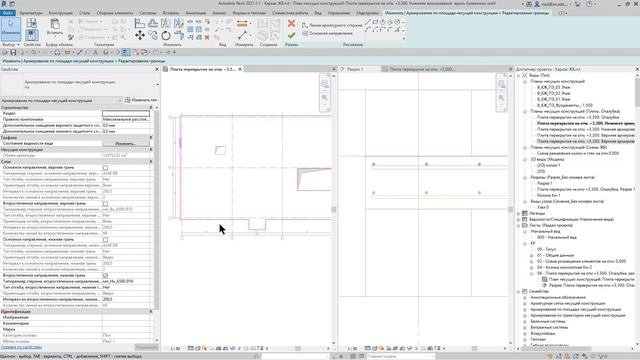Select the Move tool
The image size is (640, 360).
140,36
